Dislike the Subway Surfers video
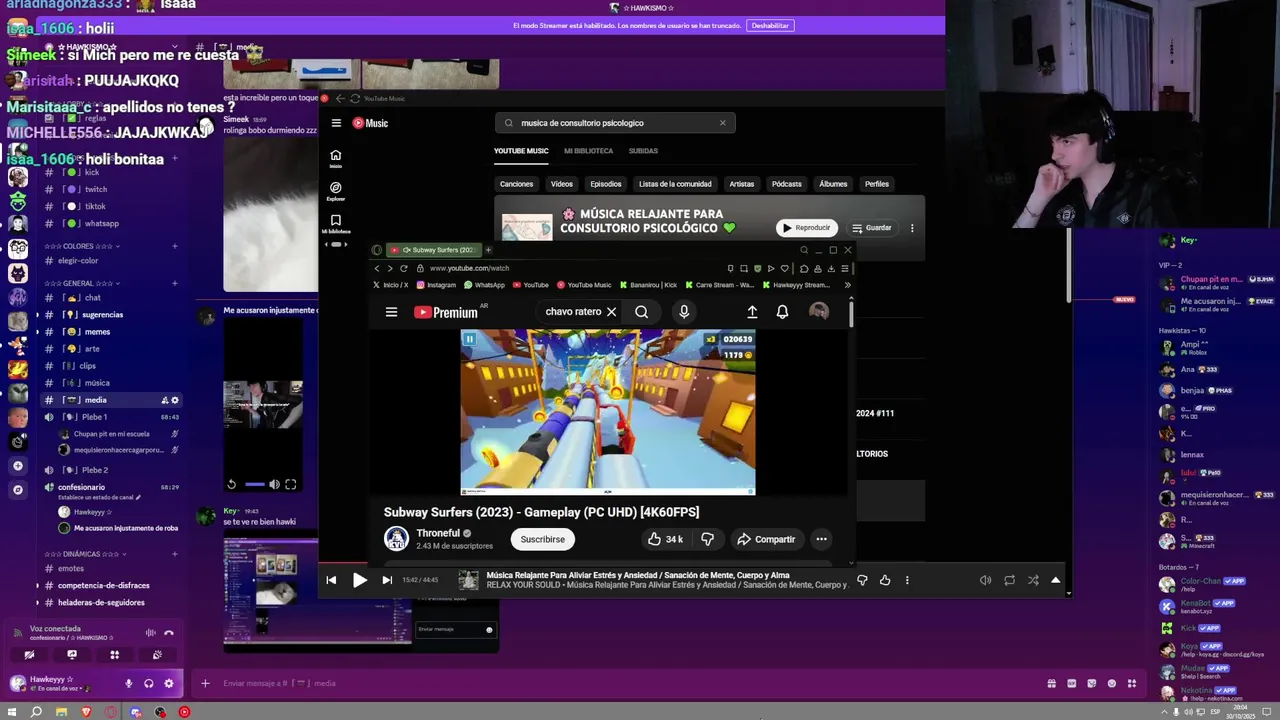1280x720 pixels. click(707, 539)
